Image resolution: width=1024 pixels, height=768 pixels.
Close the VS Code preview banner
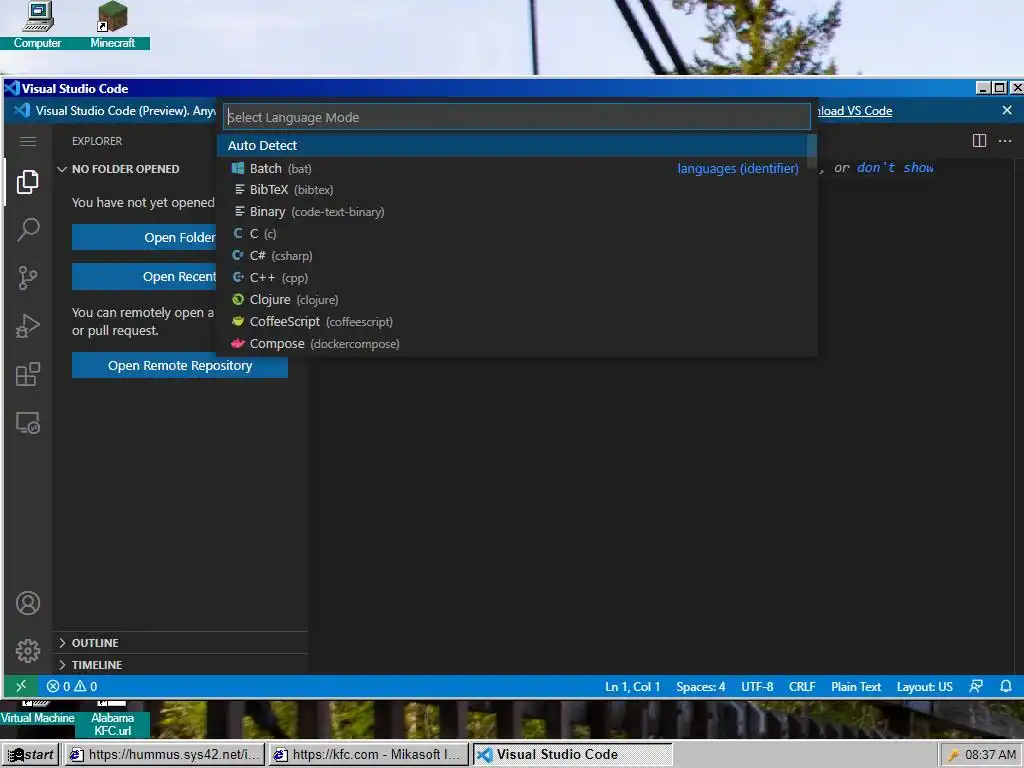pyautogui.click(x=1007, y=110)
